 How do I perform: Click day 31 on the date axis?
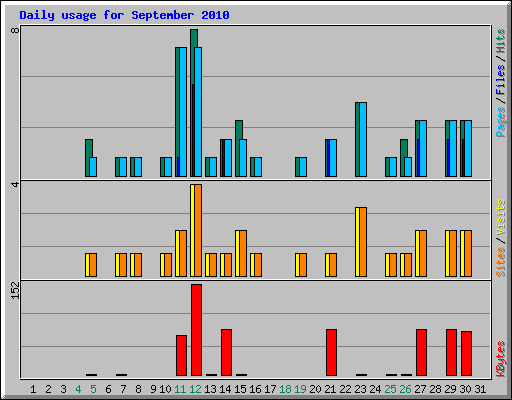(480, 389)
